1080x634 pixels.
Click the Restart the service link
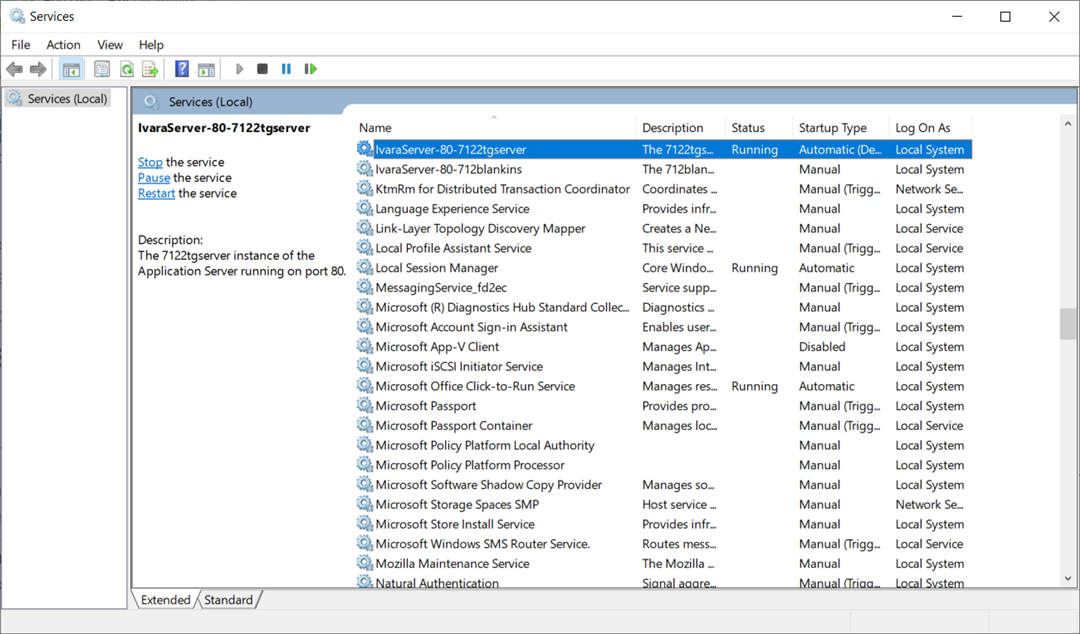[x=156, y=194]
